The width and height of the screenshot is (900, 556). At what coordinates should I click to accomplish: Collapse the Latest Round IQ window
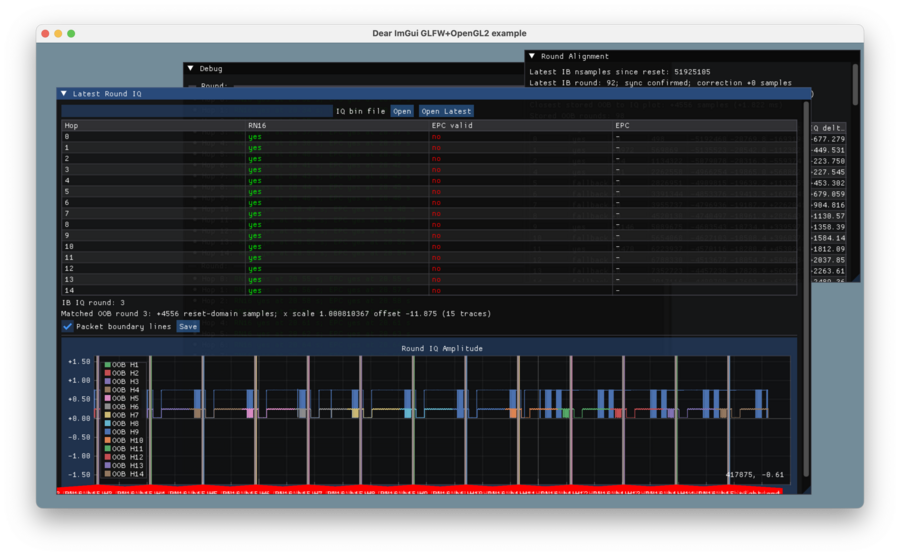coord(64,94)
